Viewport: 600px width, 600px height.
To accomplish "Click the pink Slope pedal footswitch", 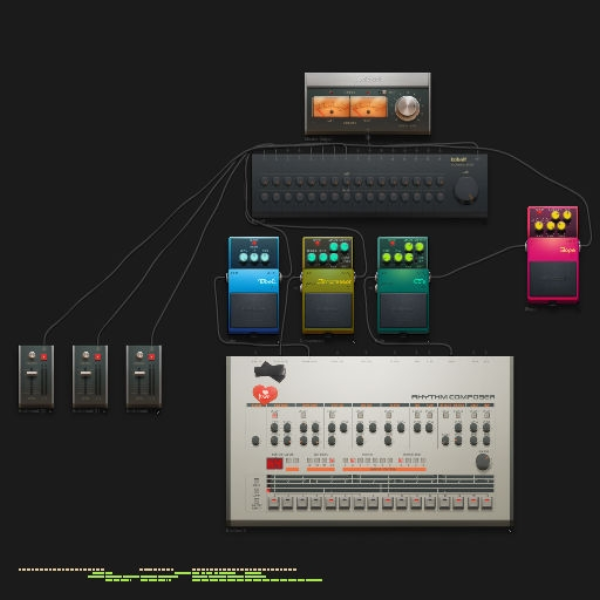I will pos(553,279).
